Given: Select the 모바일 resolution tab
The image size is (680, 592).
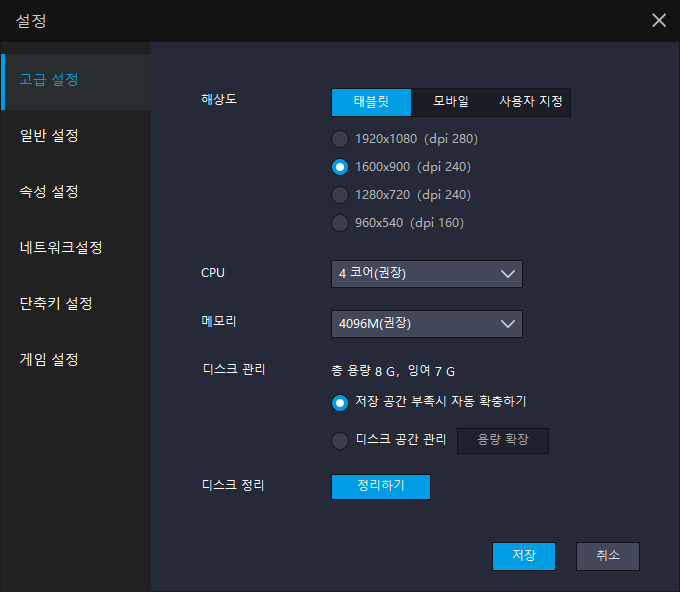Looking at the screenshot, I should tap(451, 102).
